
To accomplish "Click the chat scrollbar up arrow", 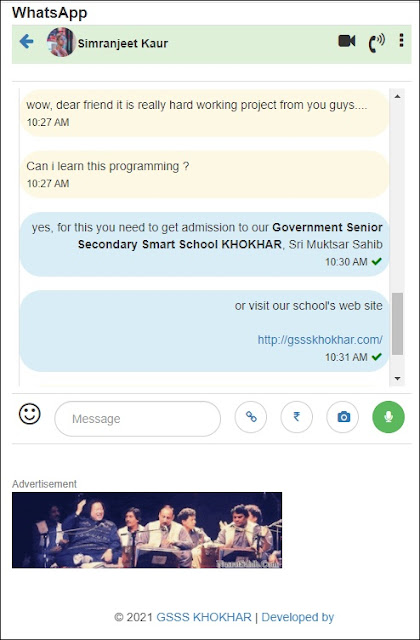I will 397,96.
